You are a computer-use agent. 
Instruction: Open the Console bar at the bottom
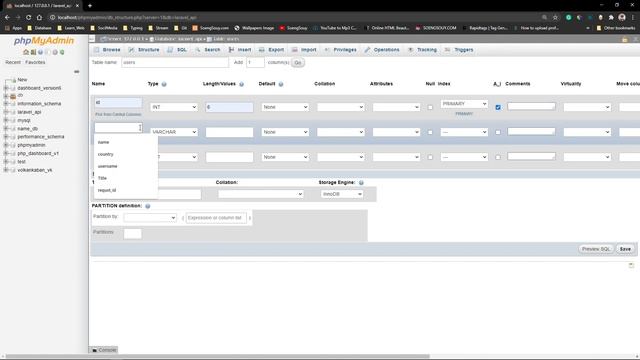pyautogui.click(x=104, y=350)
